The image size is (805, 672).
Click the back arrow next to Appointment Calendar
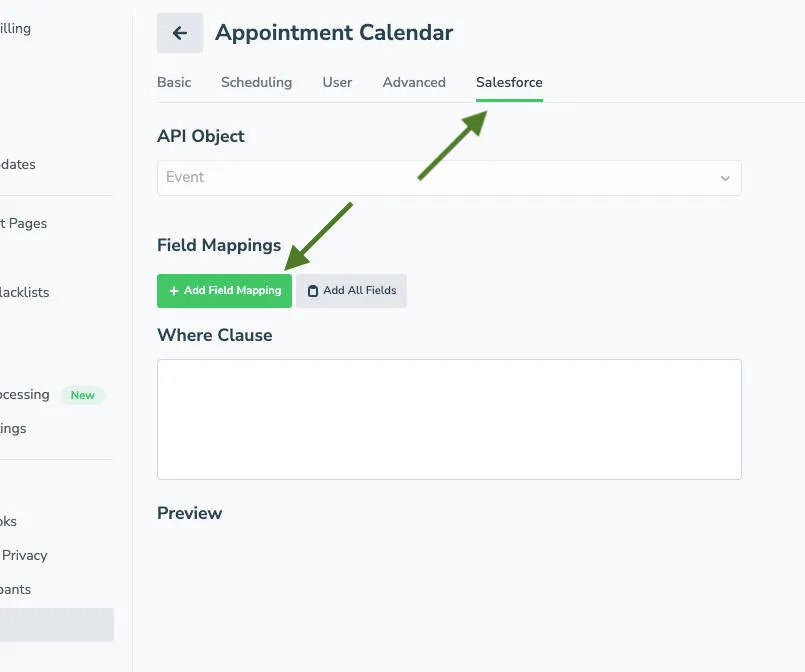[179, 33]
